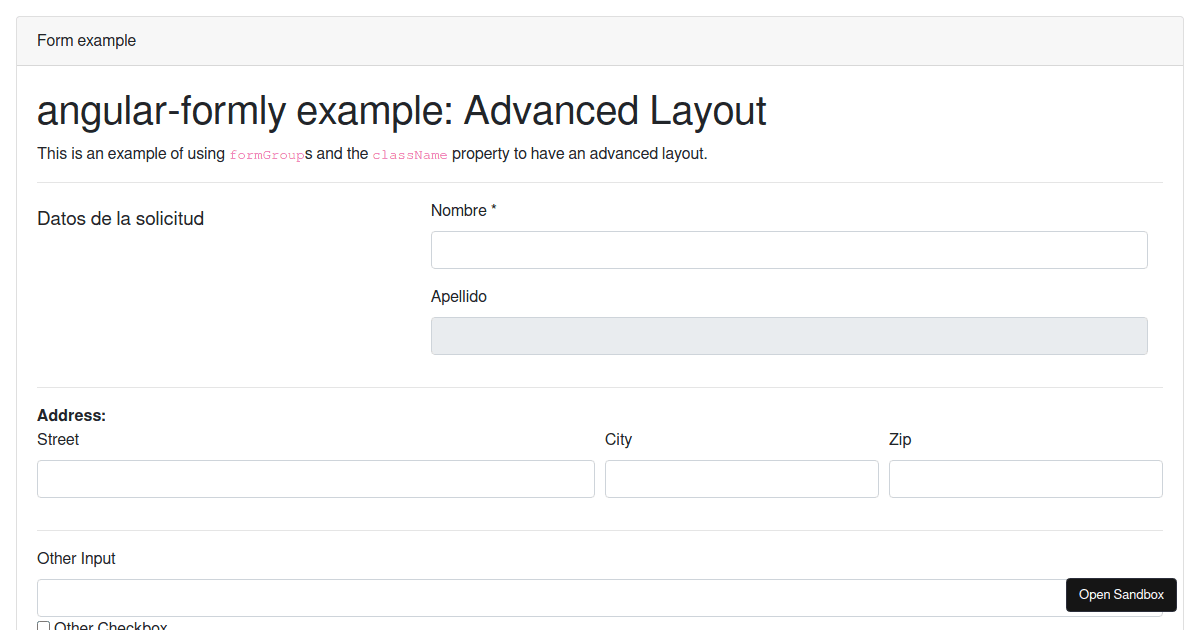Click the Nombre text input field
Image resolution: width=1200 pixels, height=630 pixels.
pos(789,250)
